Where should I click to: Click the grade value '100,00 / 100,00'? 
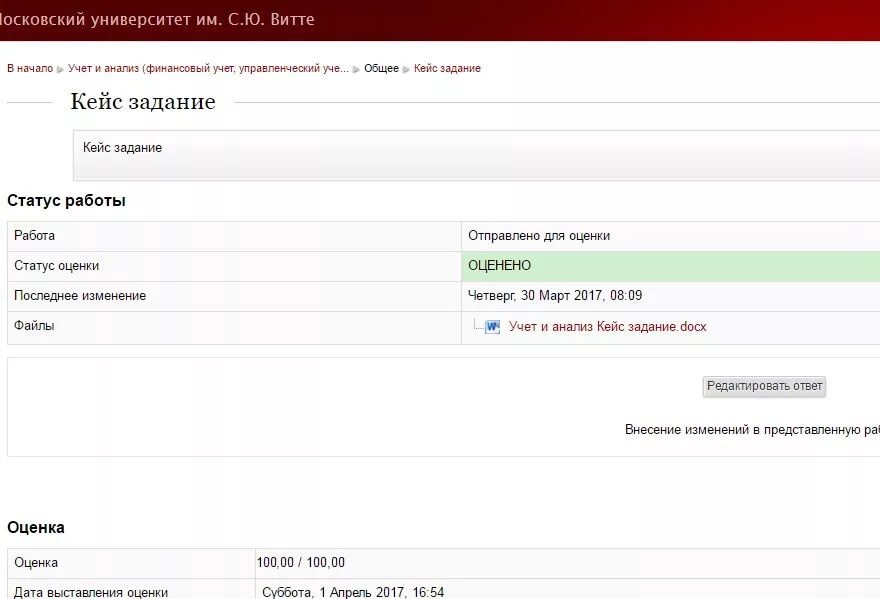pyautogui.click(x=301, y=563)
